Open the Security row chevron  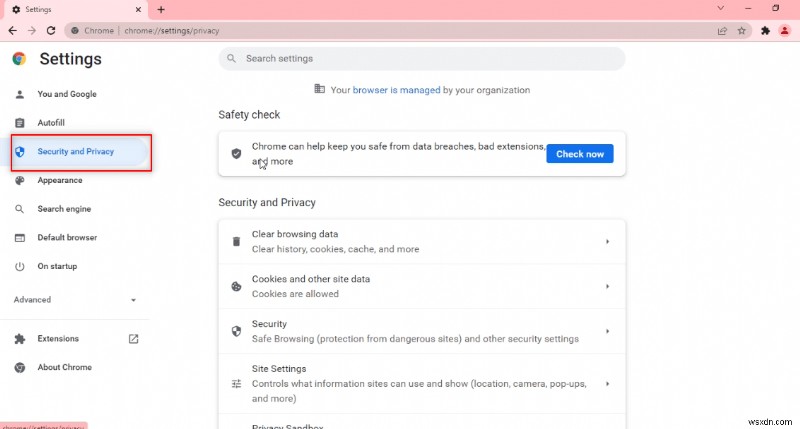coord(607,331)
